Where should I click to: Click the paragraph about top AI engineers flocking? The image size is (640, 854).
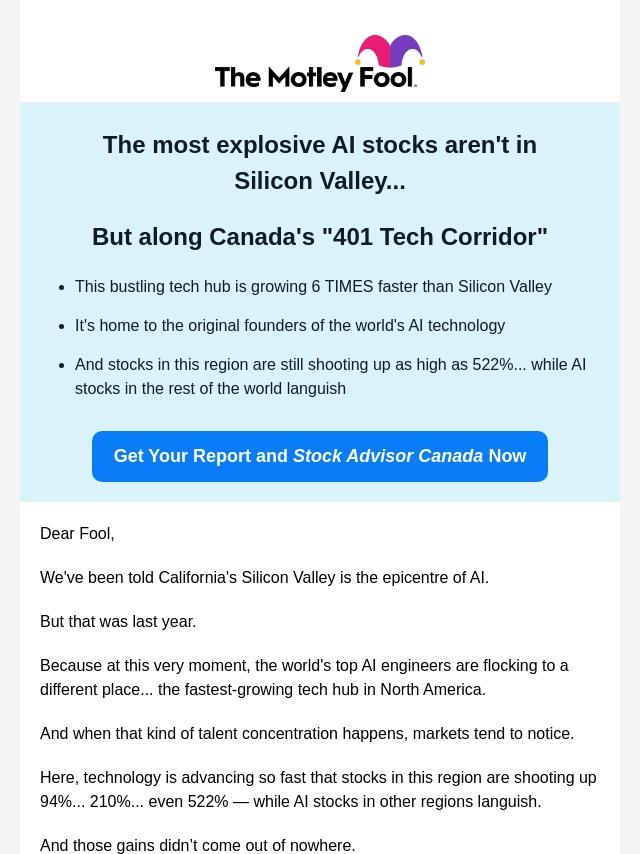point(304,666)
